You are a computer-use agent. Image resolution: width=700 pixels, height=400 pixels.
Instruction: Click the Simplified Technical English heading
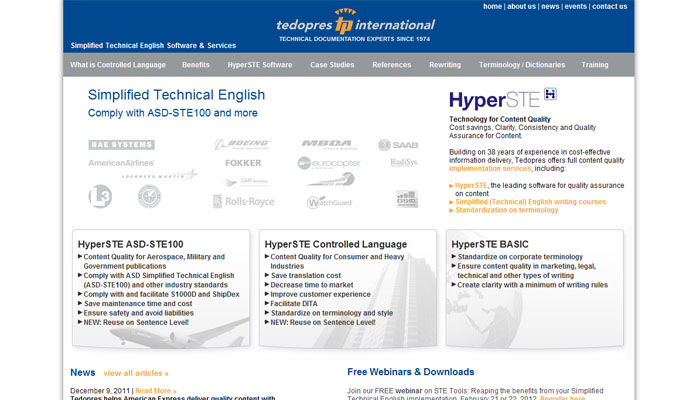point(176,95)
